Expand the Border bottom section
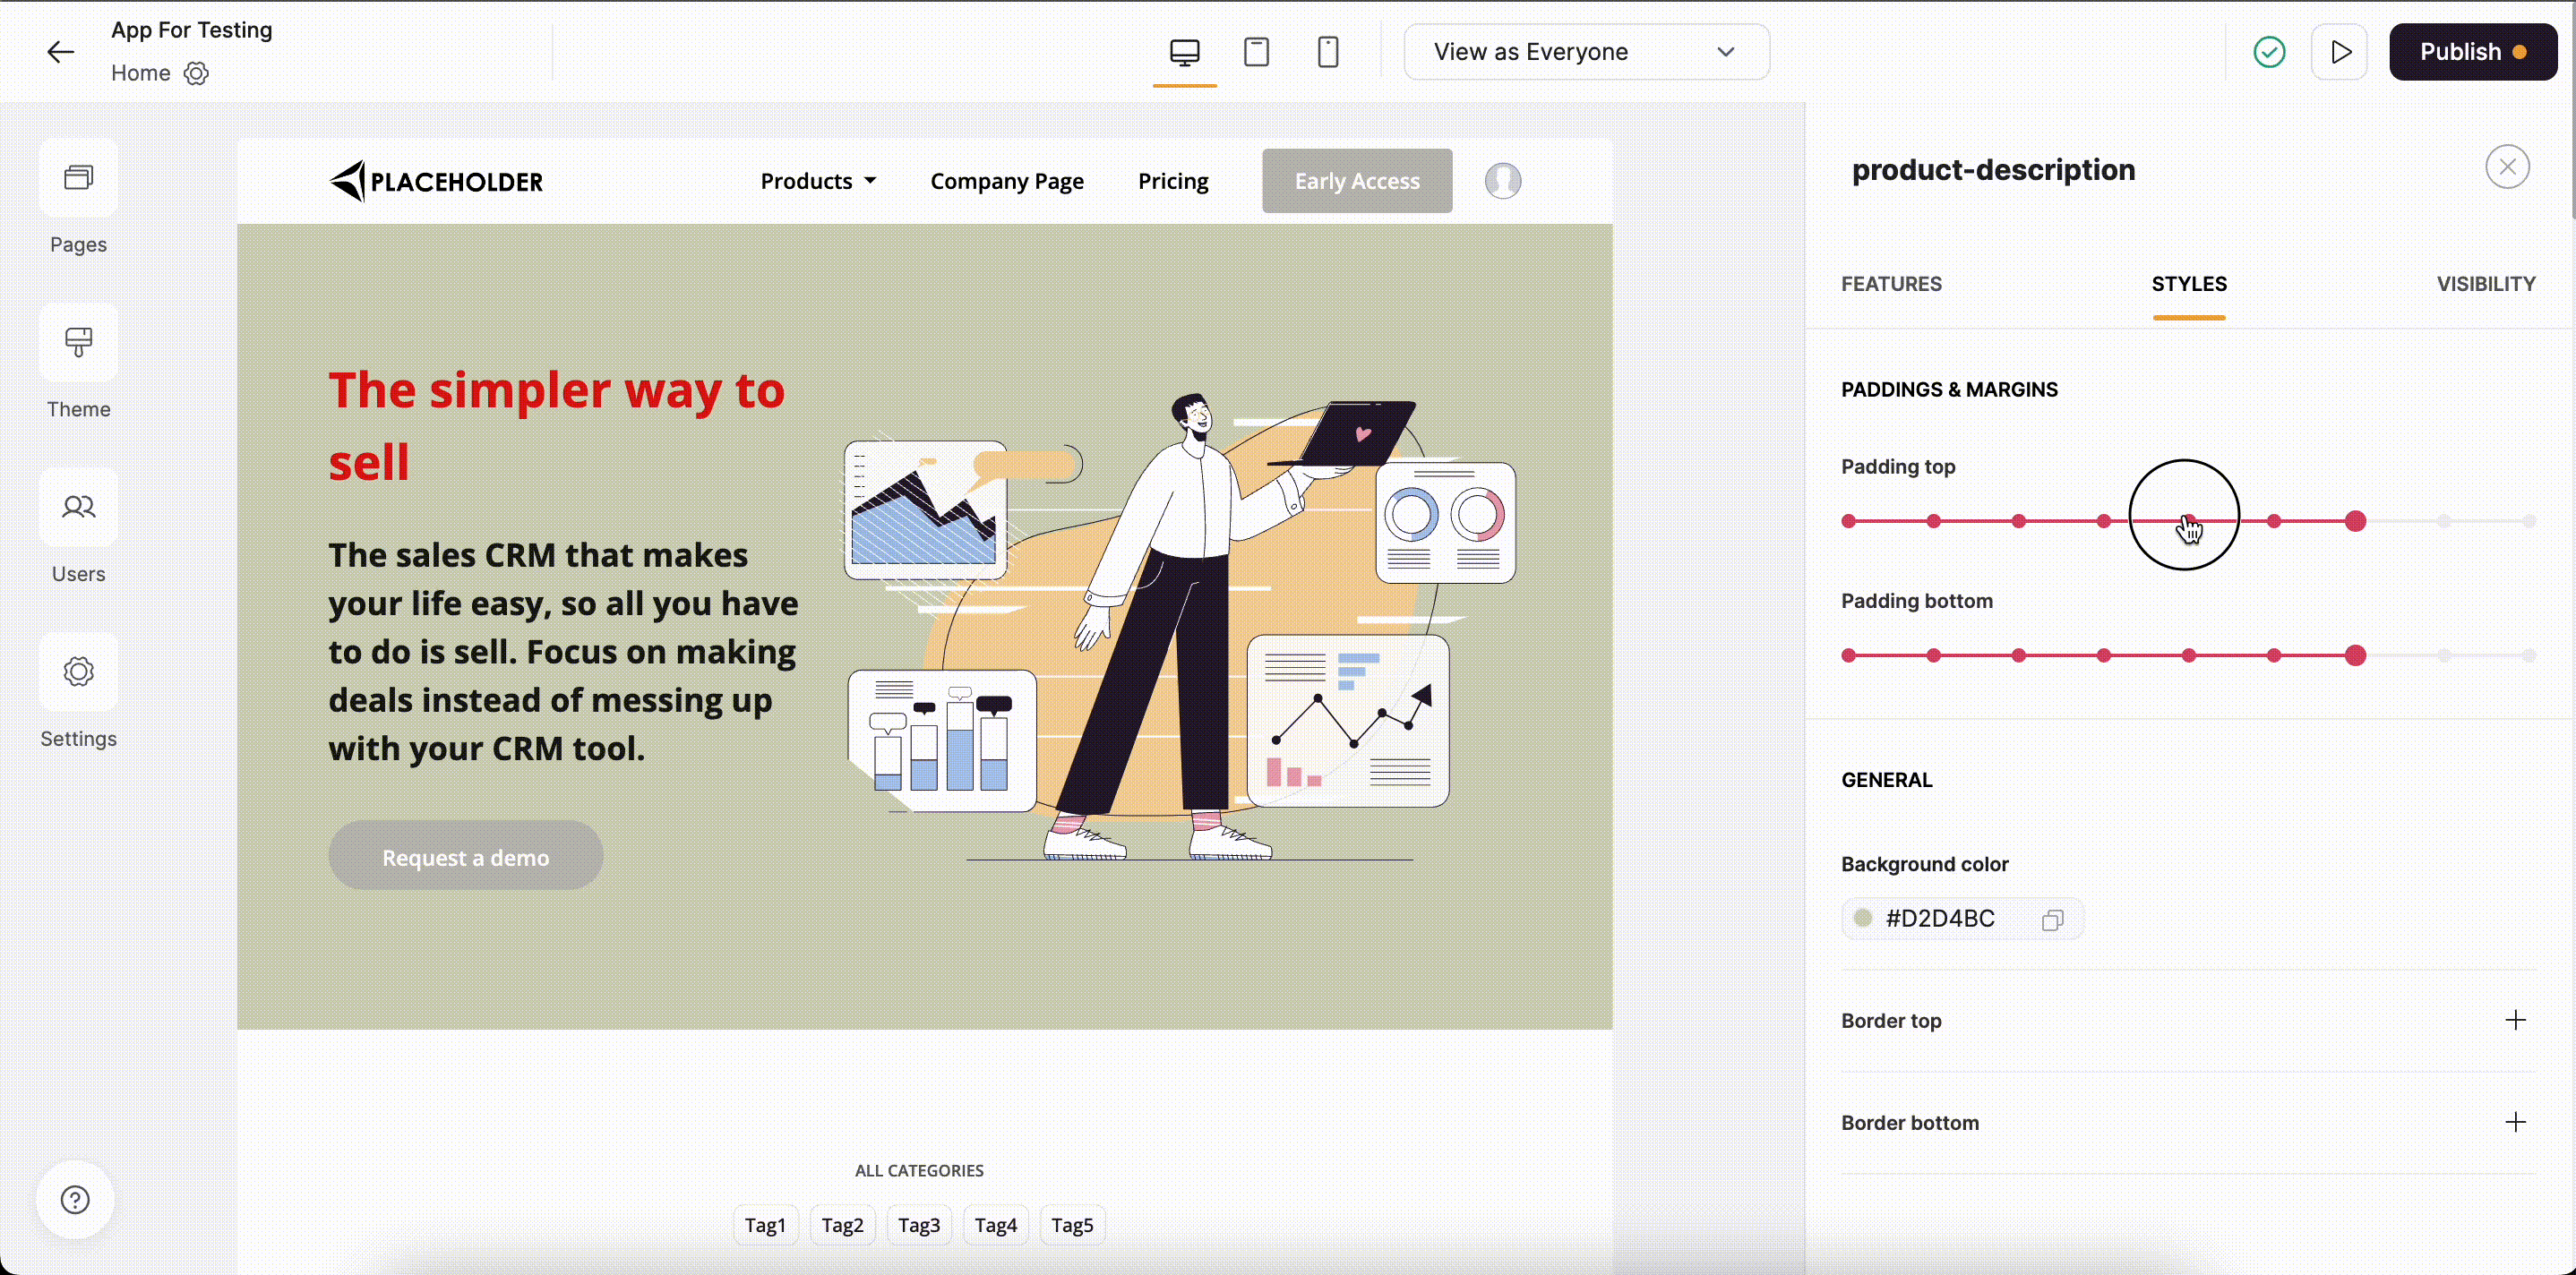Viewport: 2576px width, 1275px height. (x=2515, y=1122)
